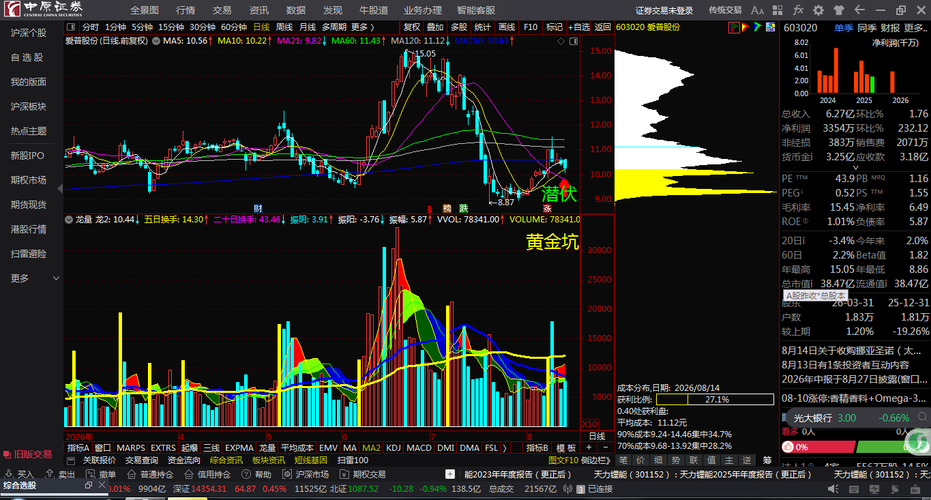Viewport: 931px width, 500px height.
Task: Go back using the left arrow icon
Action: coord(859,10)
